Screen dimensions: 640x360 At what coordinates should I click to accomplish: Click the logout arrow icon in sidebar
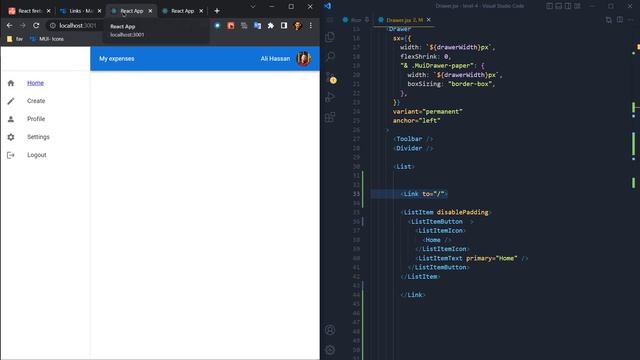(11, 155)
